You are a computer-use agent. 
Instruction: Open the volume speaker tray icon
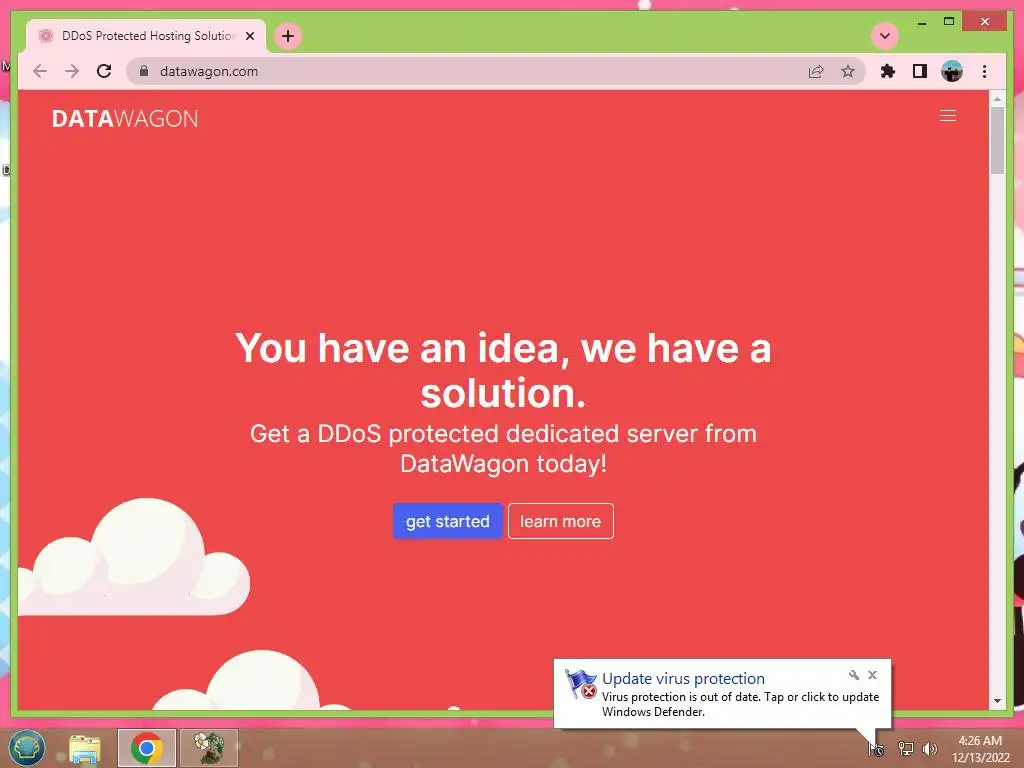point(930,749)
